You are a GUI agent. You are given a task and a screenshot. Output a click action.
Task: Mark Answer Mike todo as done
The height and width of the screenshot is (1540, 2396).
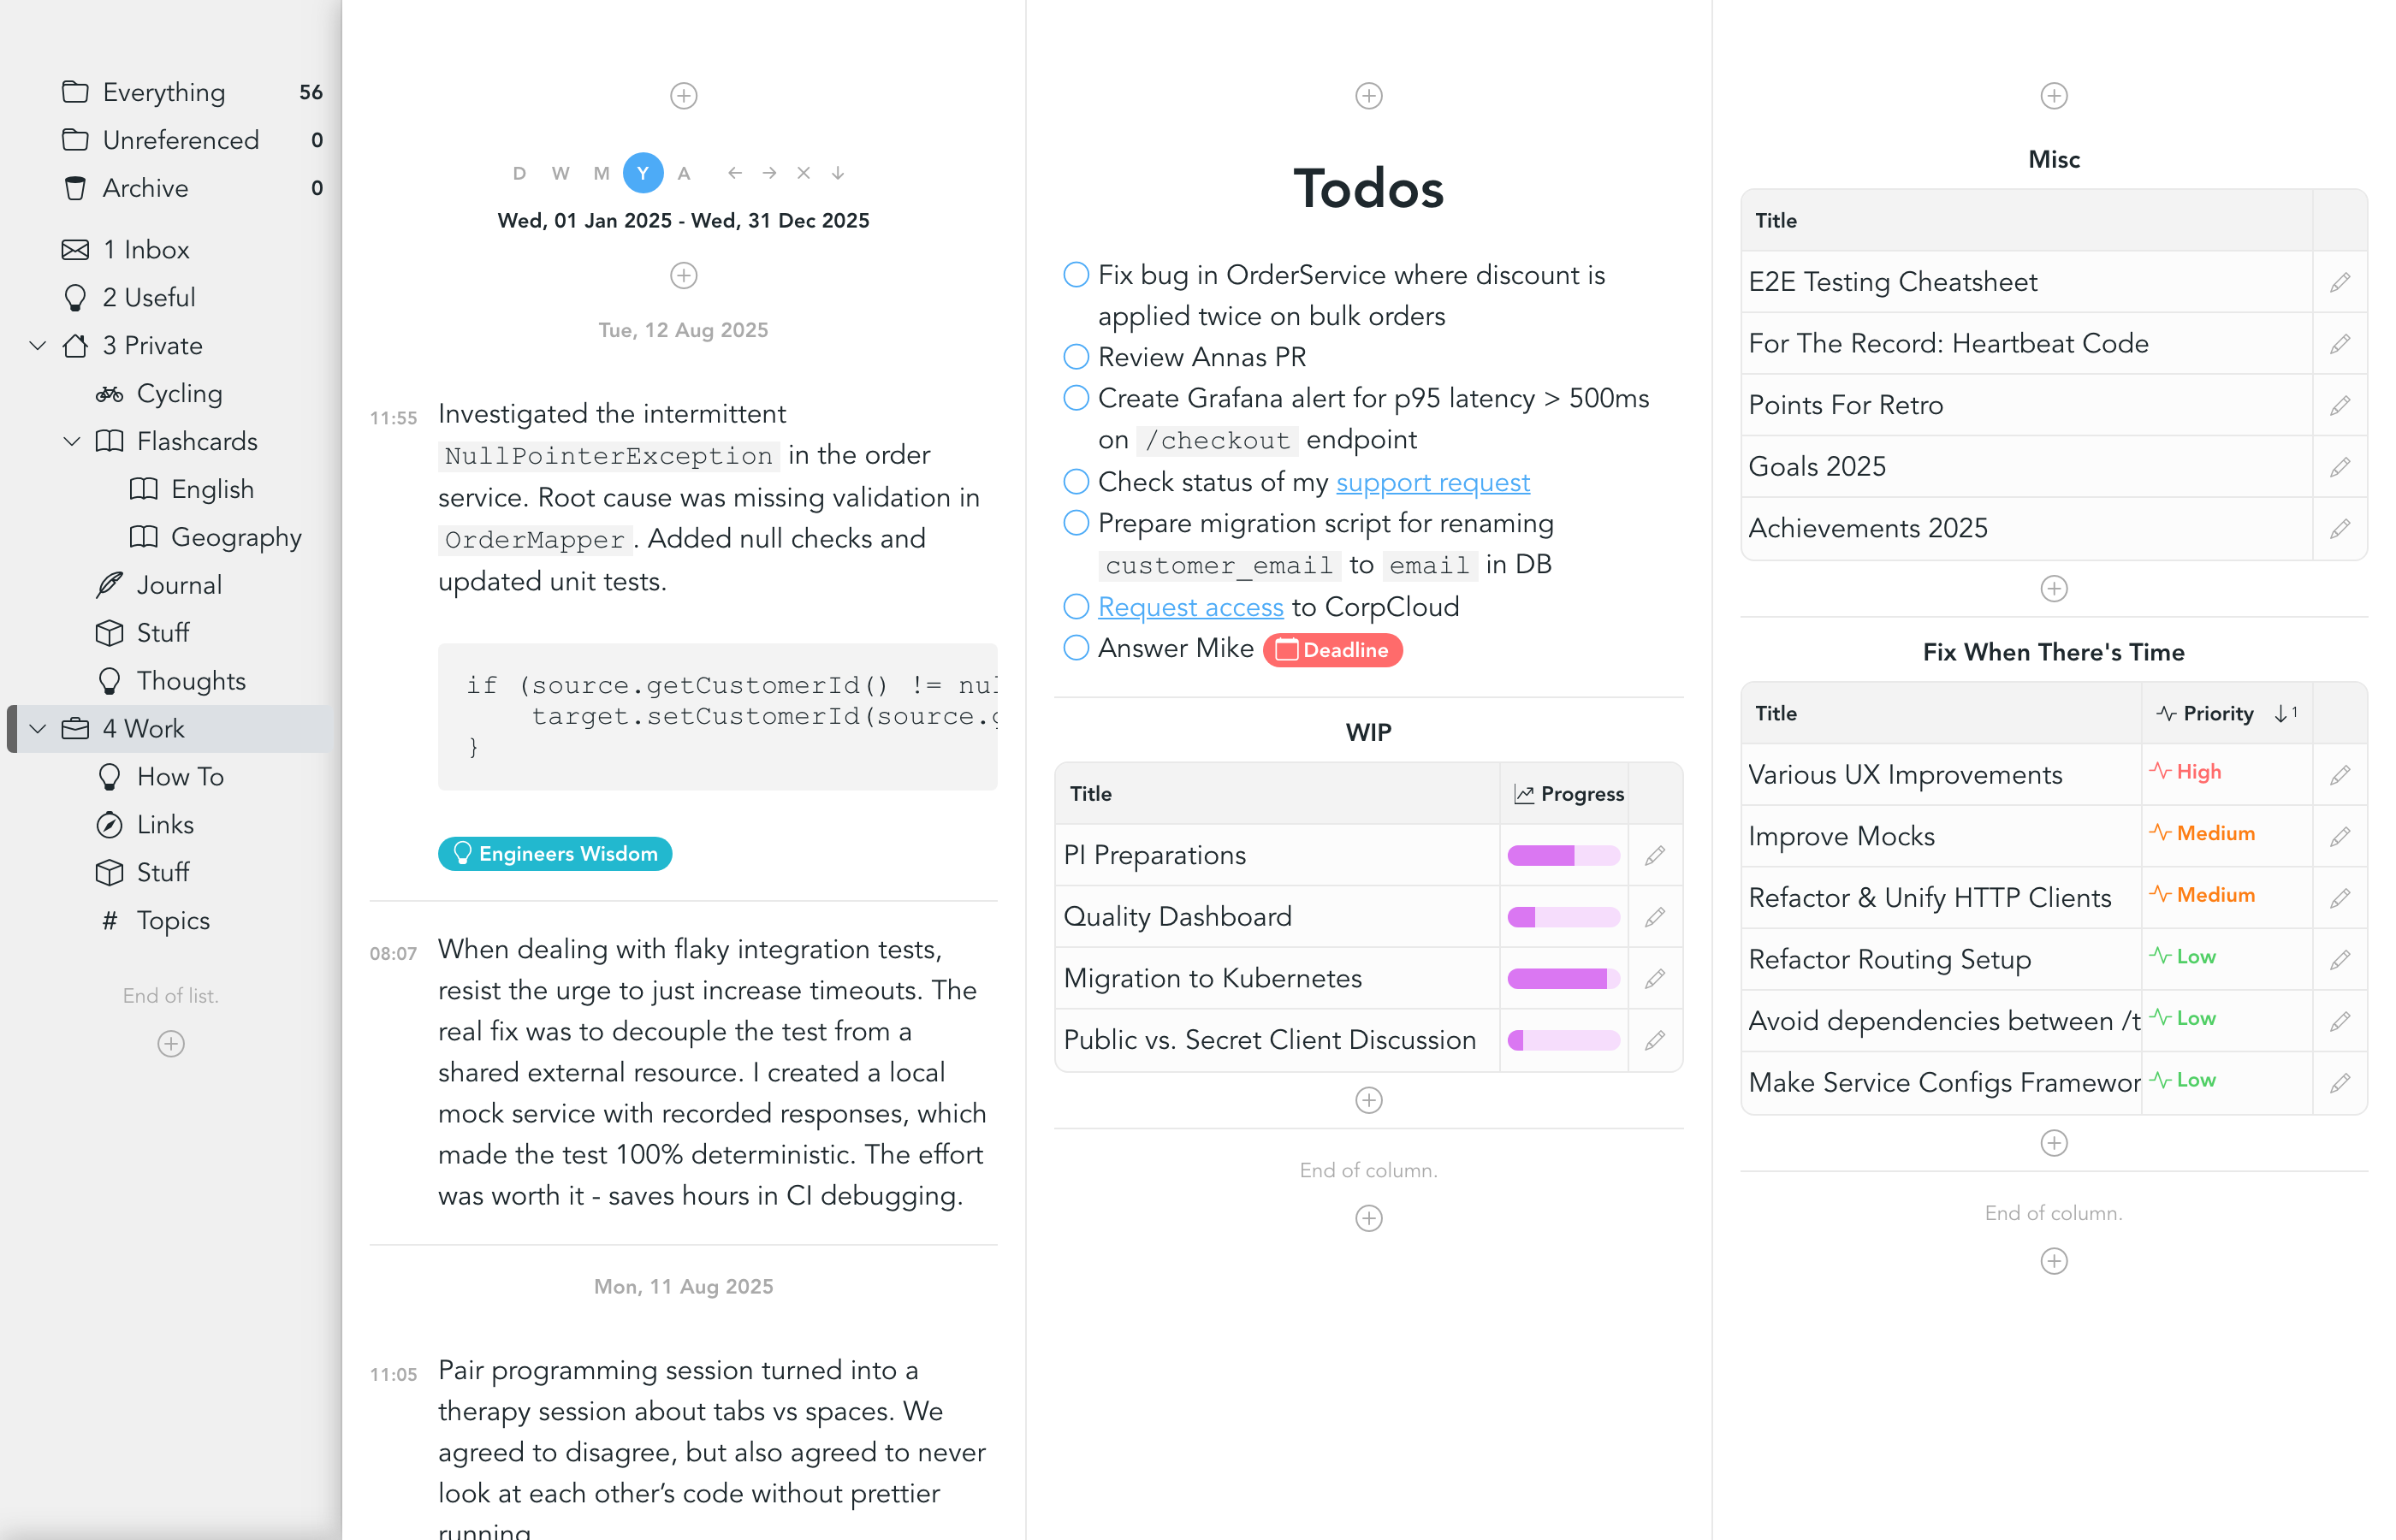point(1076,648)
